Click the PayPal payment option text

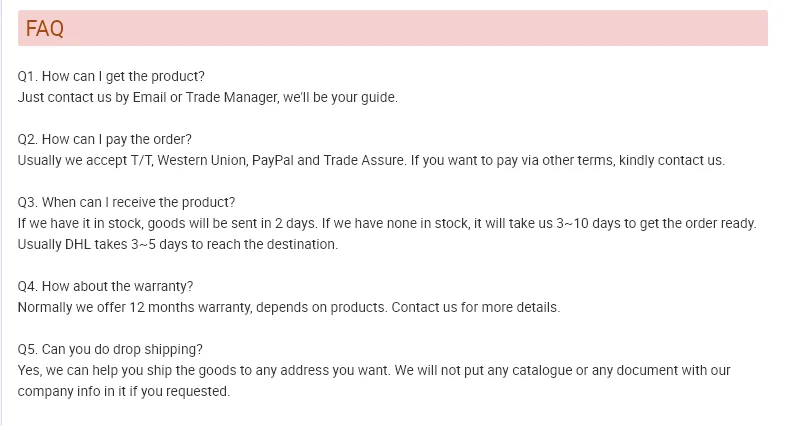coord(272,160)
